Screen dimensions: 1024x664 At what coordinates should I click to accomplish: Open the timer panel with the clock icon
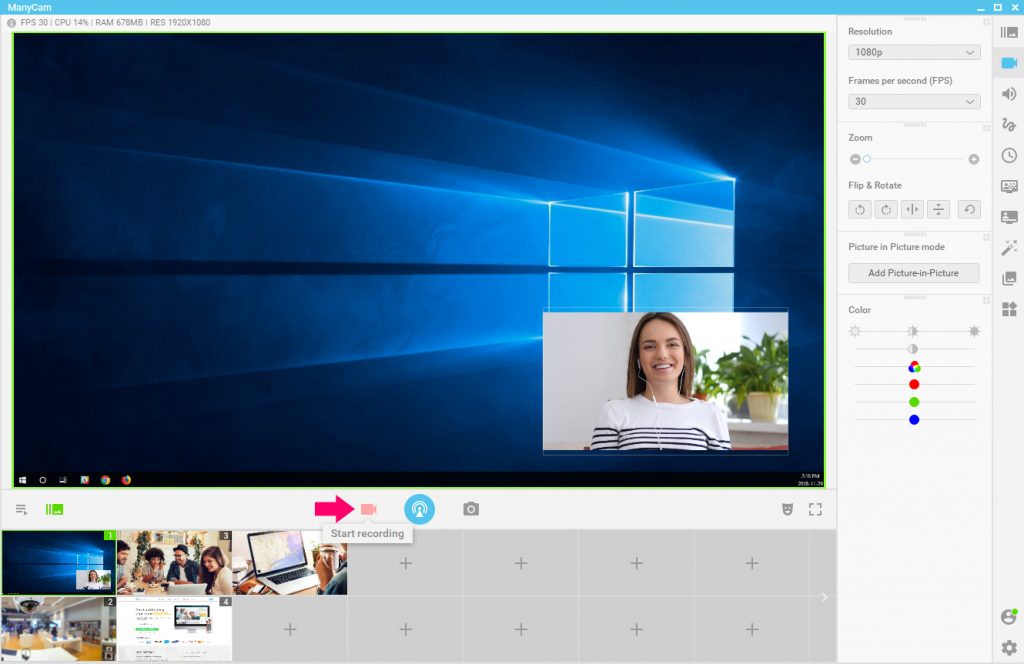1009,156
